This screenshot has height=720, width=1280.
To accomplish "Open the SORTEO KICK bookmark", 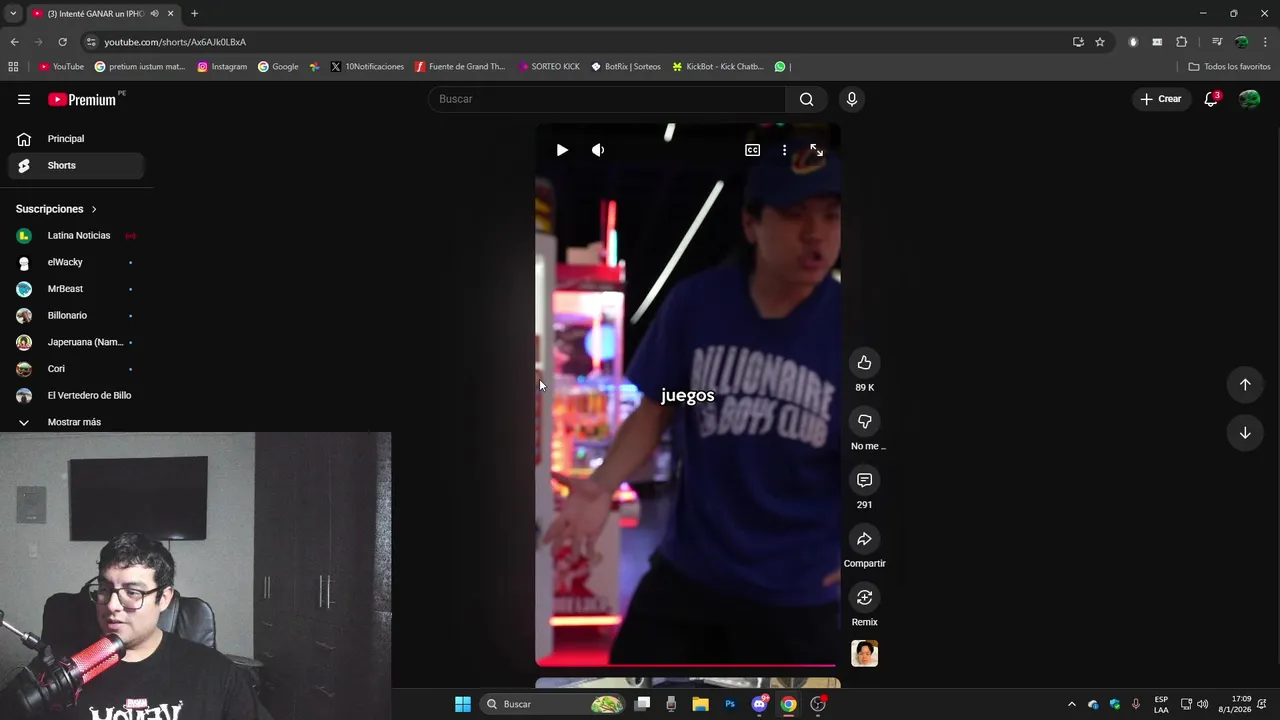I will pyautogui.click(x=549, y=67).
